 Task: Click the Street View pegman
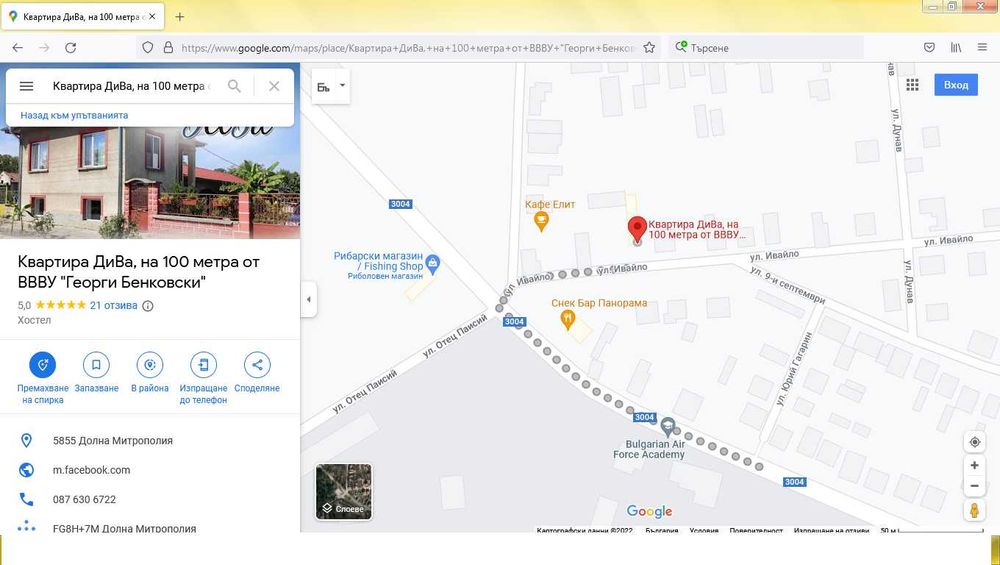click(x=974, y=510)
